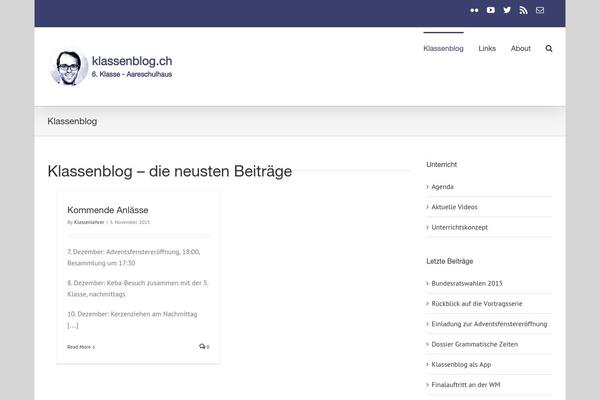600x400 pixels.
Task: Open the Links navigation item
Action: [487, 49]
